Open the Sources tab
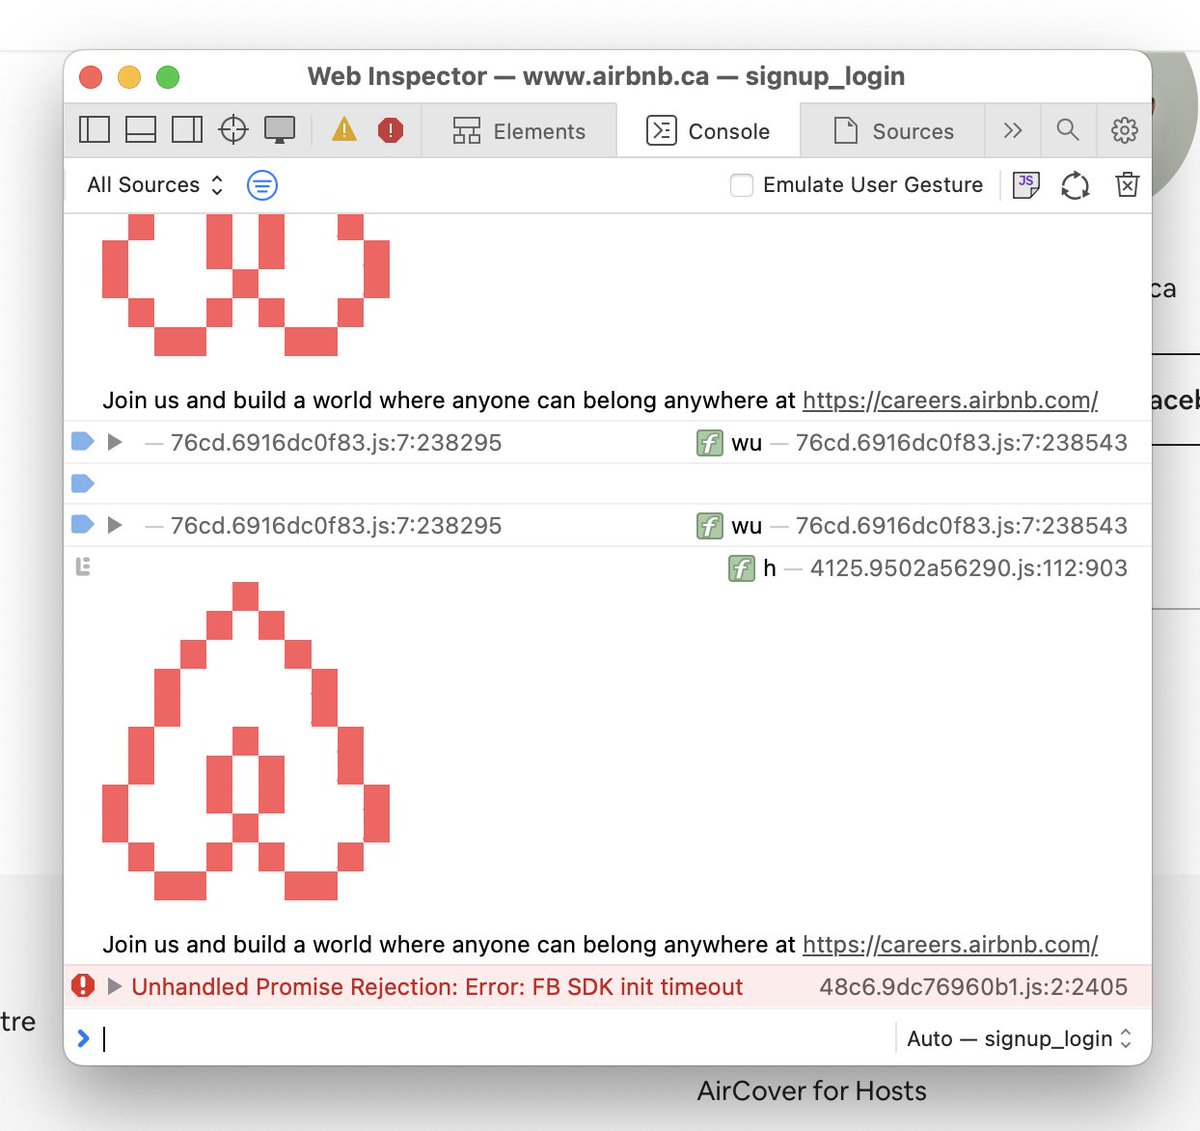 click(x=893, y=131)
